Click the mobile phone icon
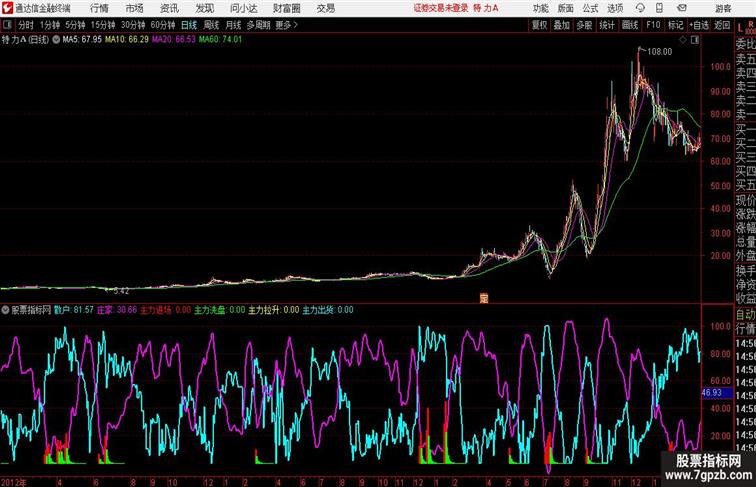This screenshot has width=756, height=487. (x=659, y=8)
